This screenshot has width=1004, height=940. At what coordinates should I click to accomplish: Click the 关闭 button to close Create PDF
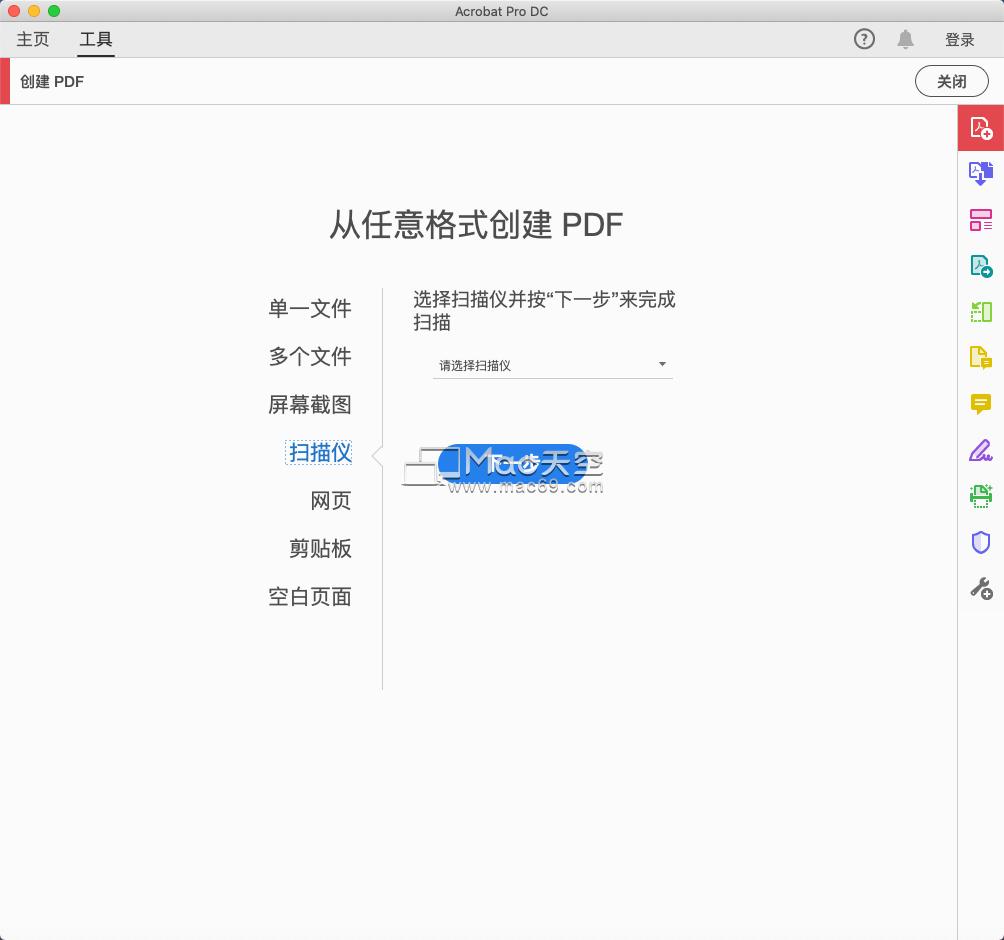point(950,81)
